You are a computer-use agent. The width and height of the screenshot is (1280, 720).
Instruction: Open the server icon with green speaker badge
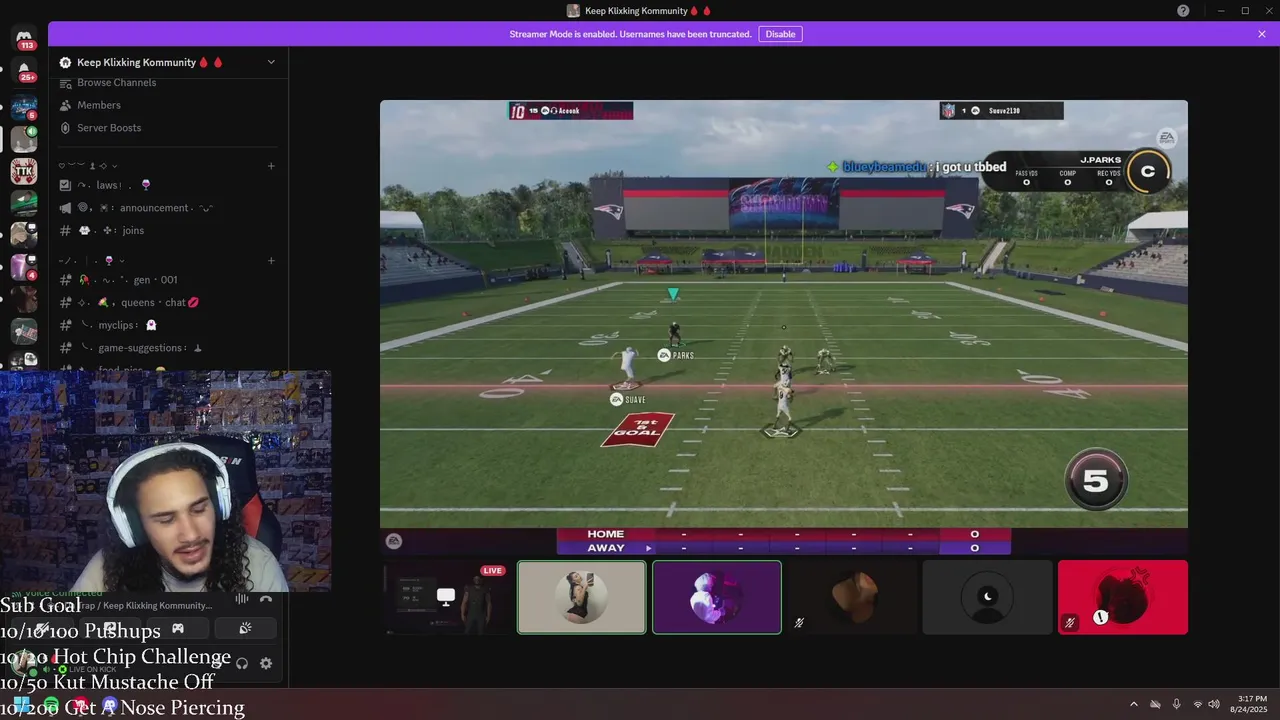24,139
